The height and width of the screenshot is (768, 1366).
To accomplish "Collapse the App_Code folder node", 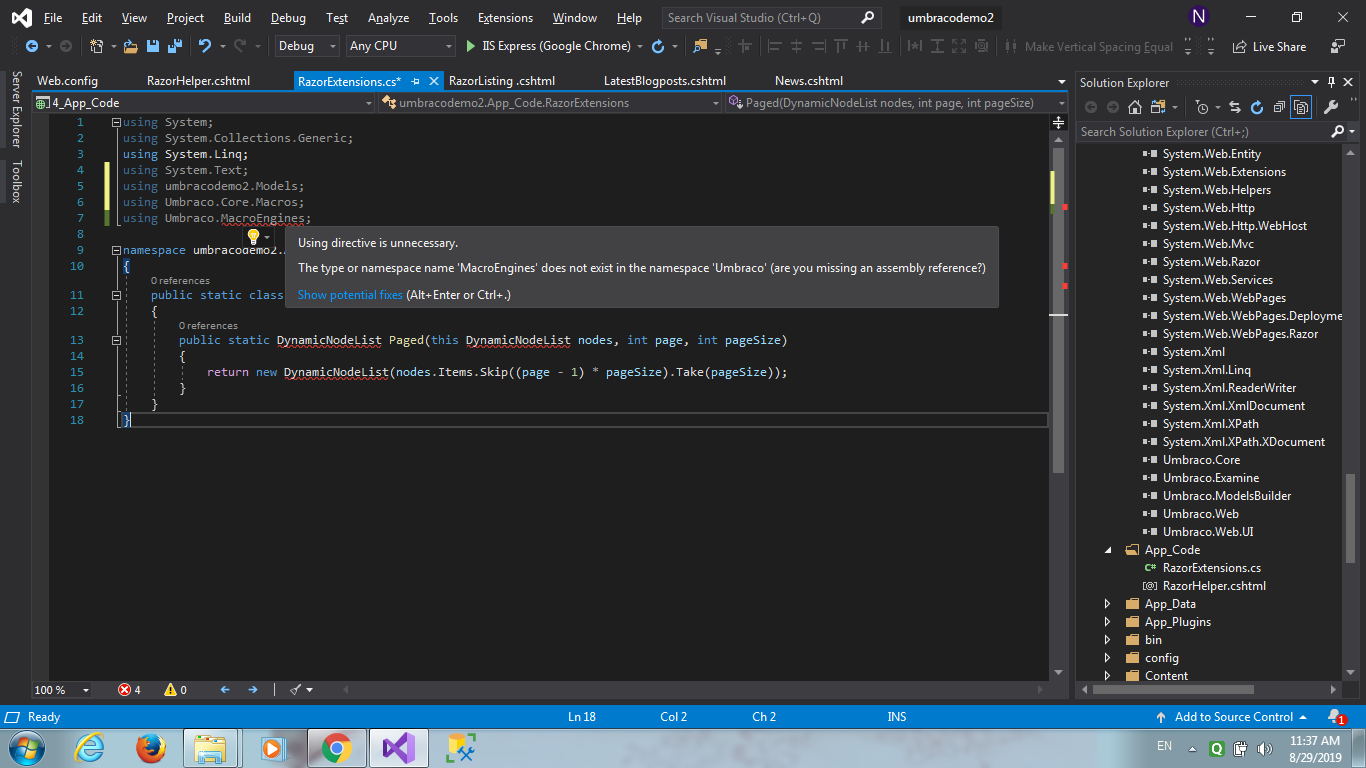I will [1107, 550].
